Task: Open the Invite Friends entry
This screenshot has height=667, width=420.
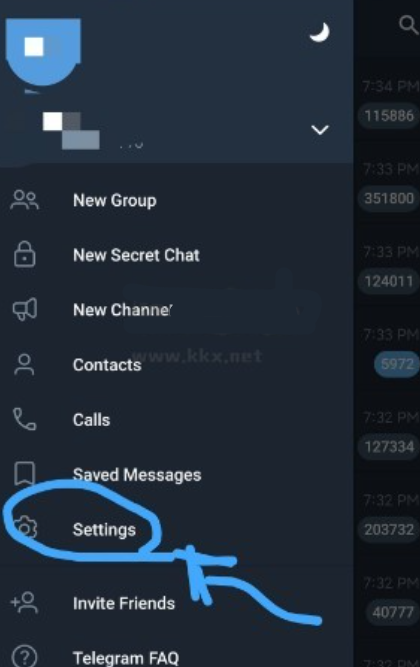Action: coord(124,603)
